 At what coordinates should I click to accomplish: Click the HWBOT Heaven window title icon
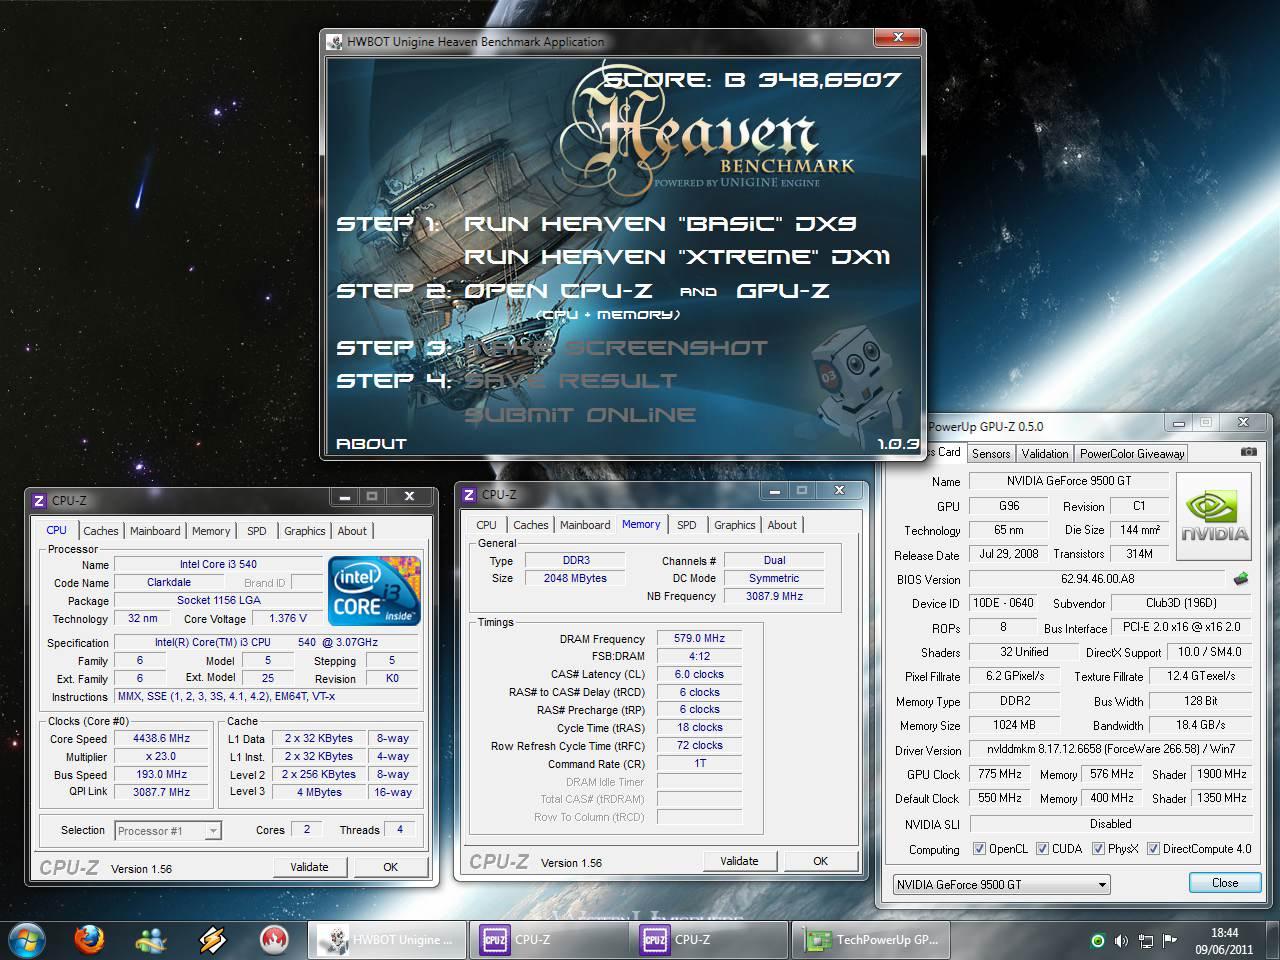[335, 42]
